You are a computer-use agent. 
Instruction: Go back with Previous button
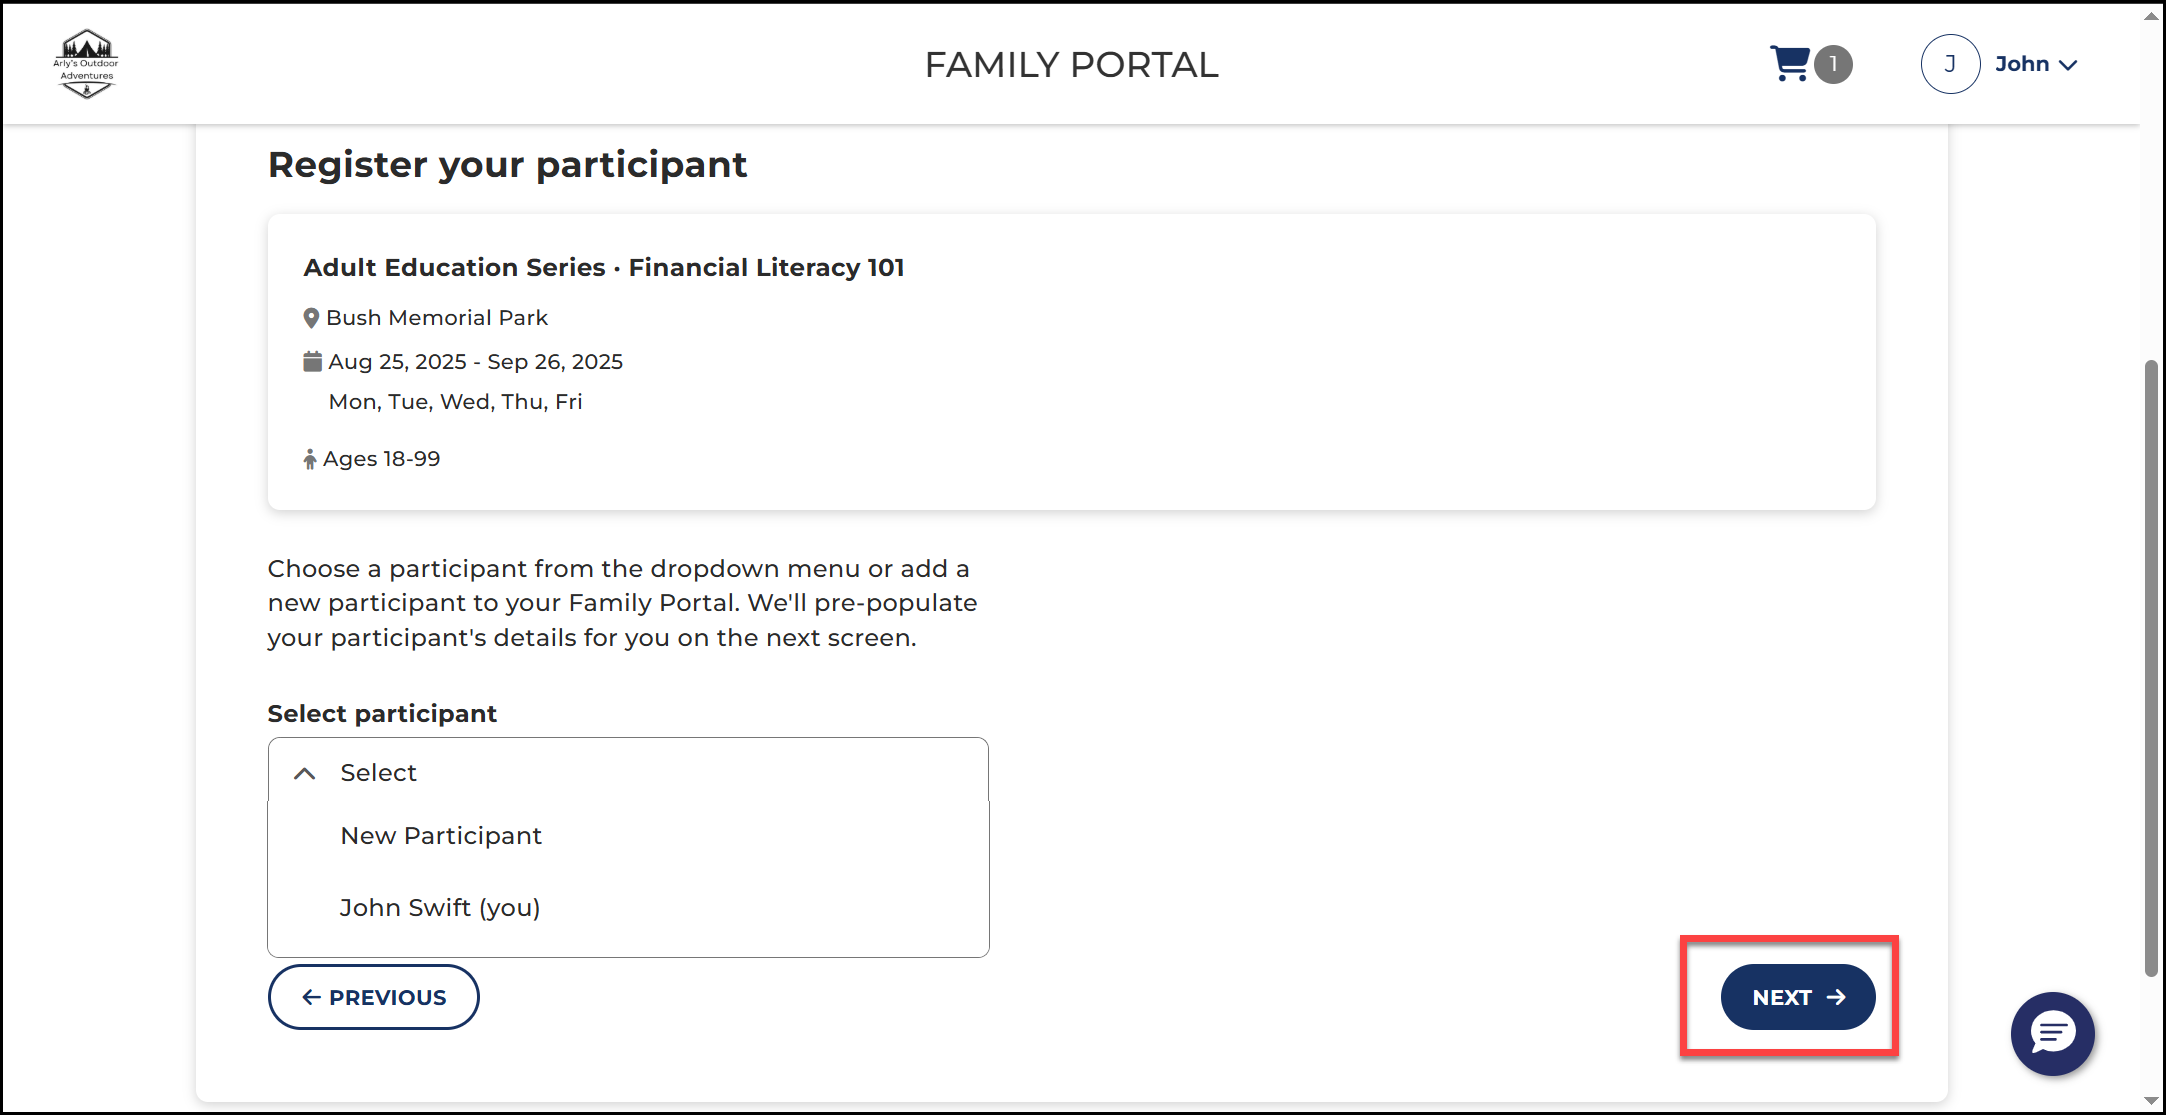373,997
